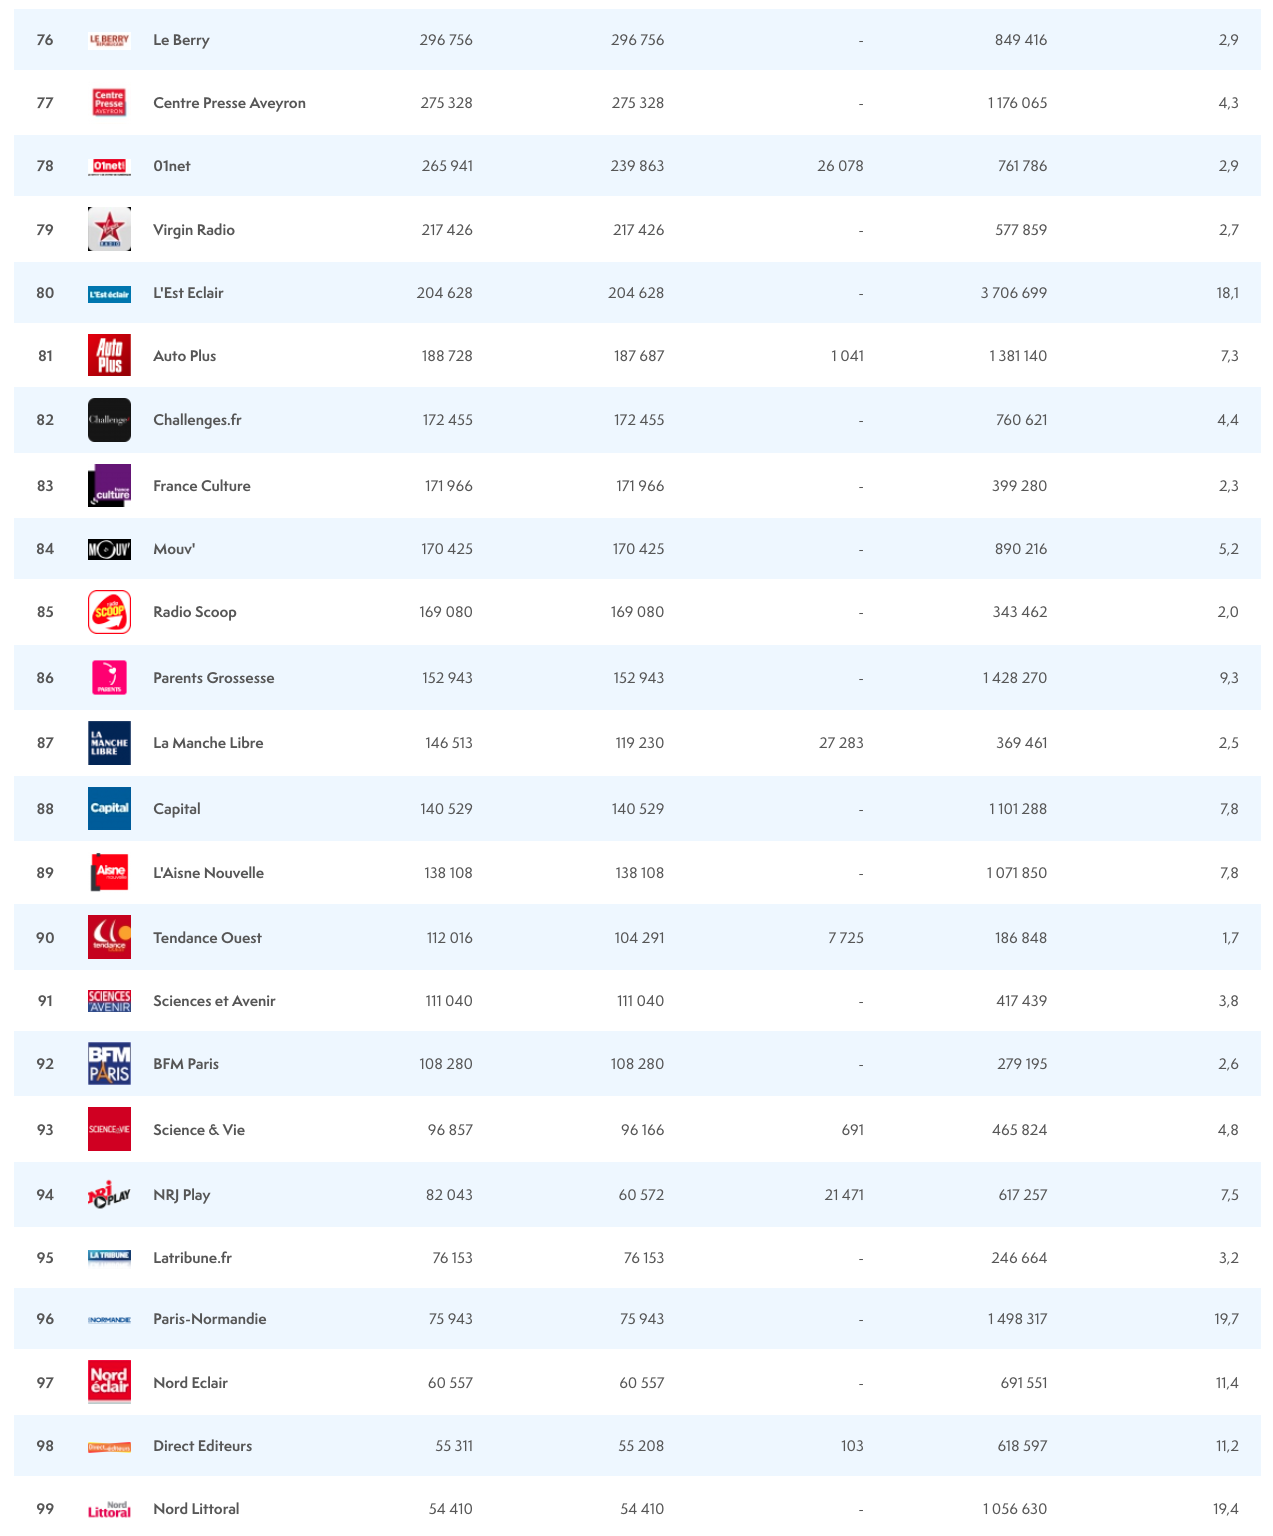Open the Latribune.fr site name
1273x1536 pixels.
point(192,1258)
